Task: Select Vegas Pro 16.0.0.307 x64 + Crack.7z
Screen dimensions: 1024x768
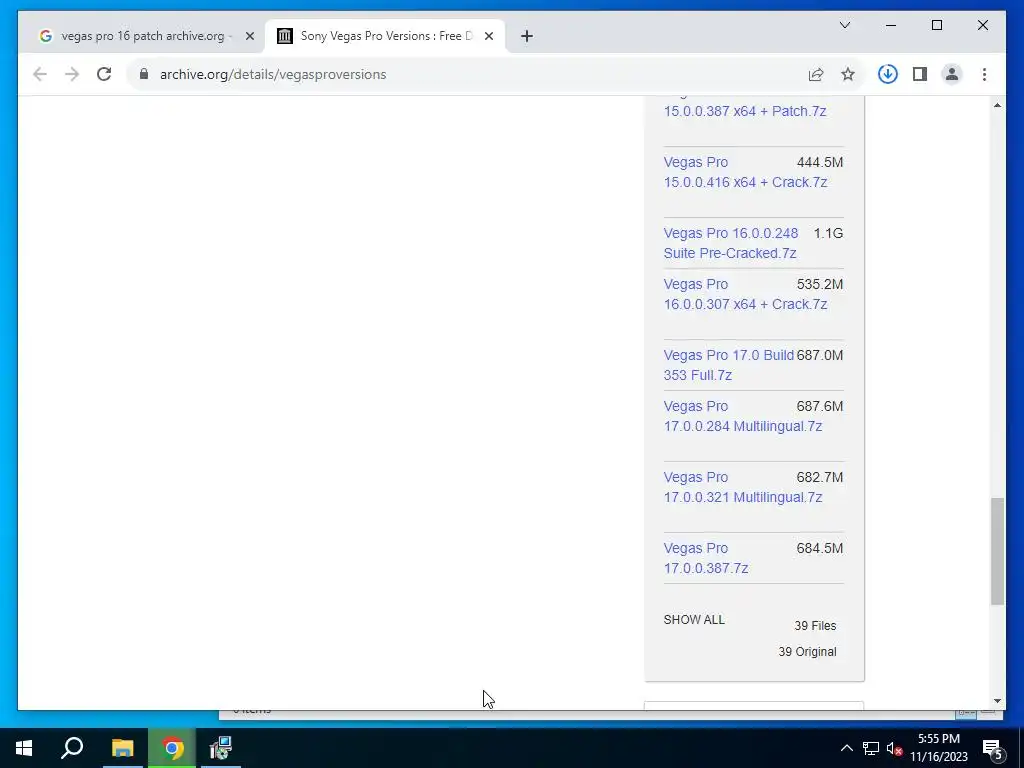Action: pyautogui.click(x=745, y=294)
